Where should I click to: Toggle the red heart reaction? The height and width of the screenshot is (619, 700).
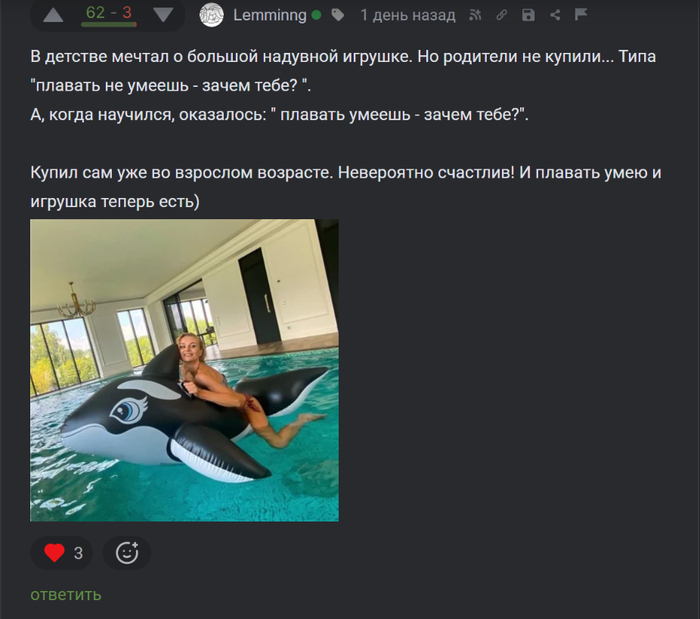[54, 553]
